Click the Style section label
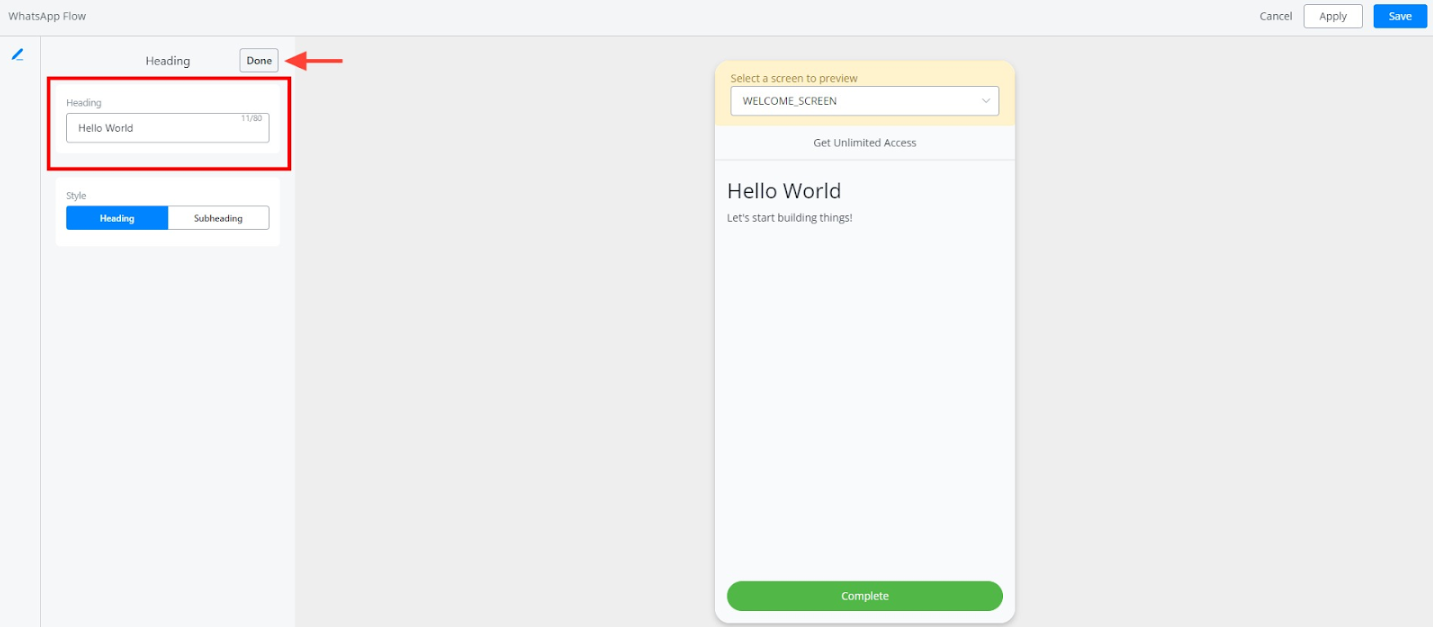The image size is (1433, 627). click(x=76, y=196)
